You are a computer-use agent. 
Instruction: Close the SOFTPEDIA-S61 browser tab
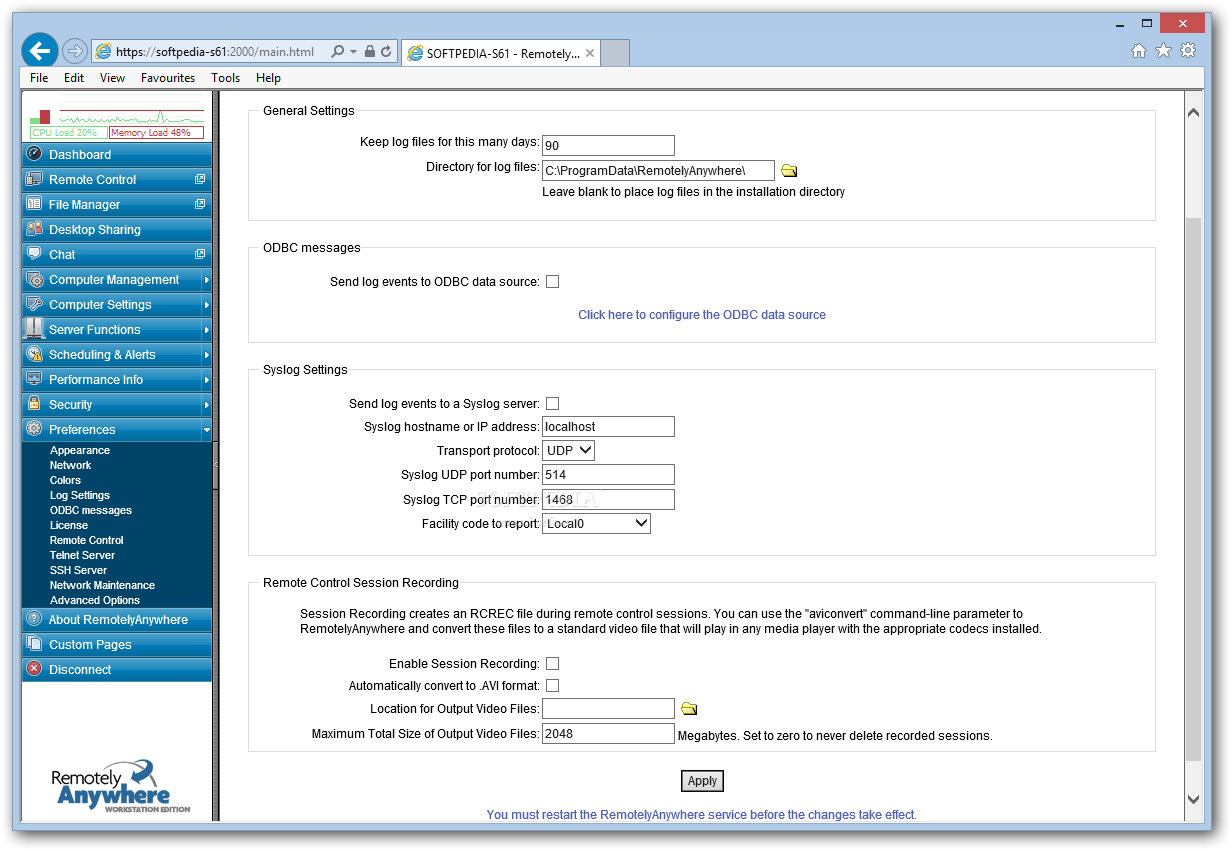coord(590,53)
